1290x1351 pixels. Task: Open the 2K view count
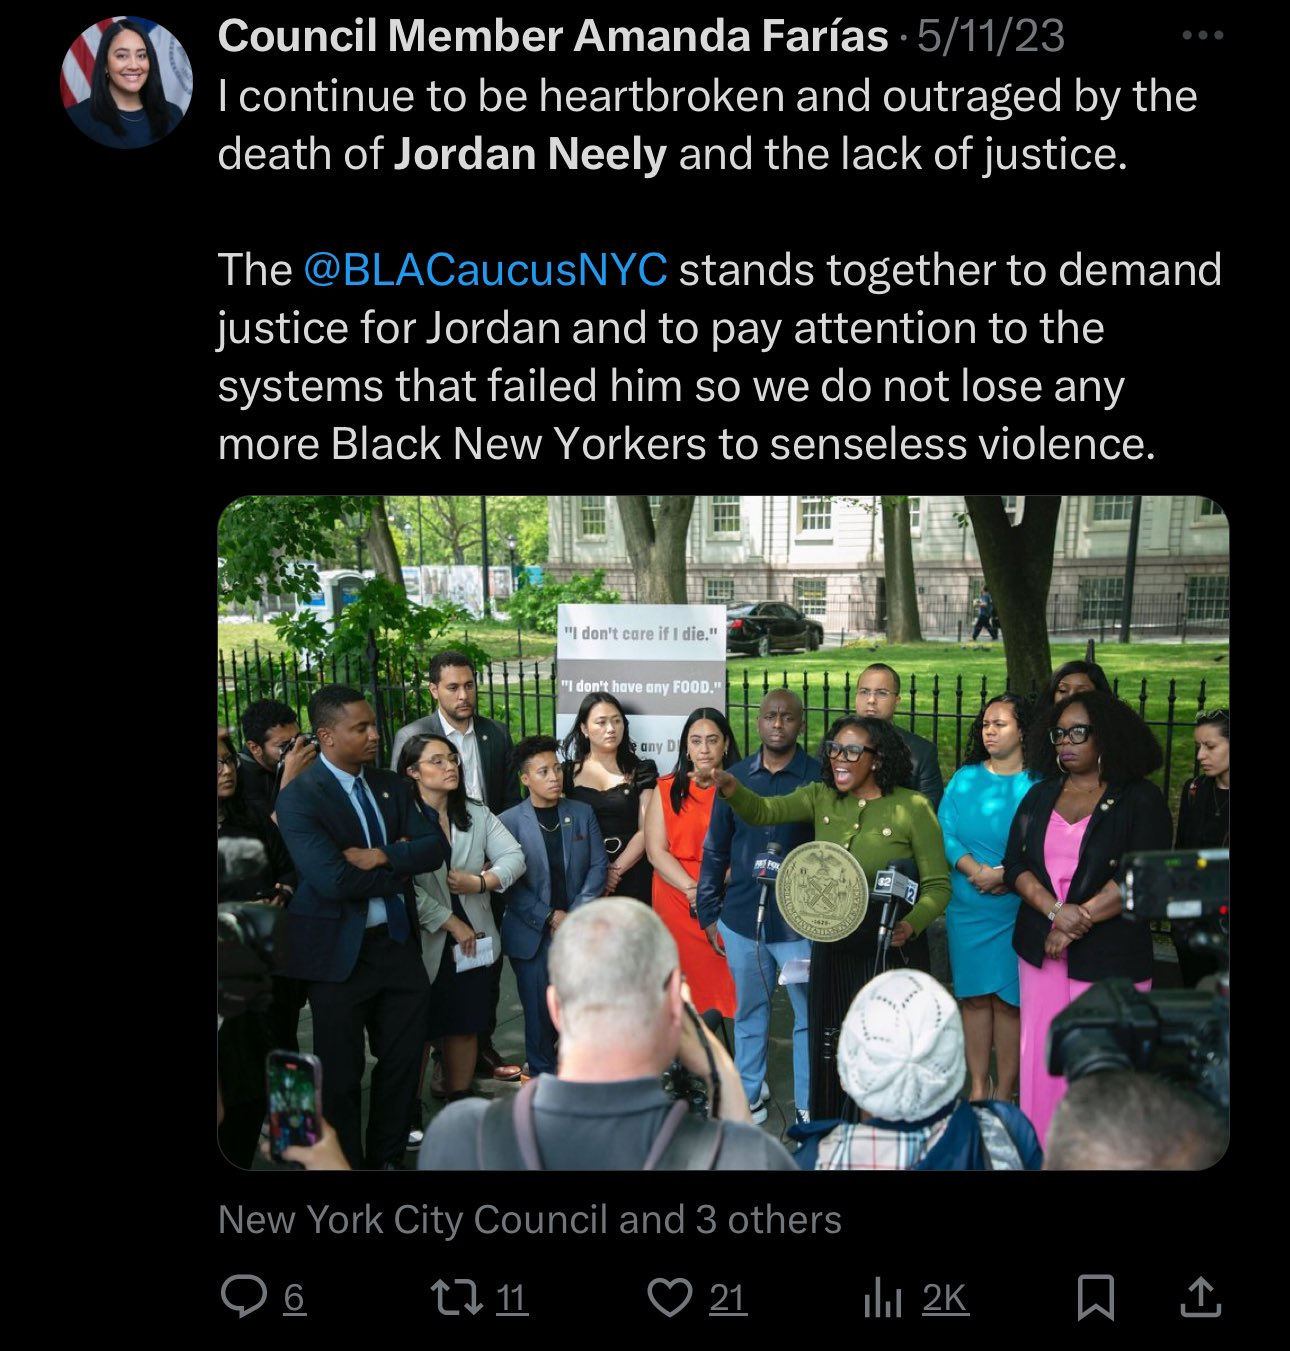coord(945,1298)
